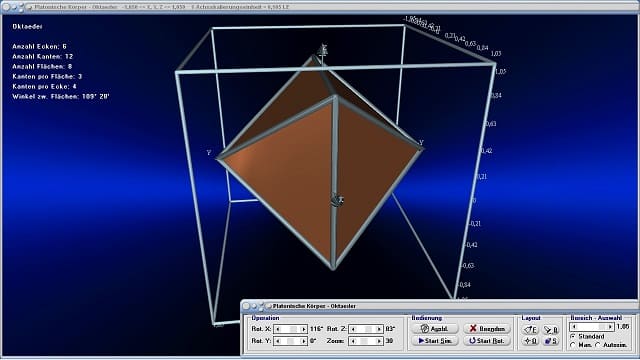Increase Zoom with right arrow
This screenshot has height=360, width=640.
(379, 341)
